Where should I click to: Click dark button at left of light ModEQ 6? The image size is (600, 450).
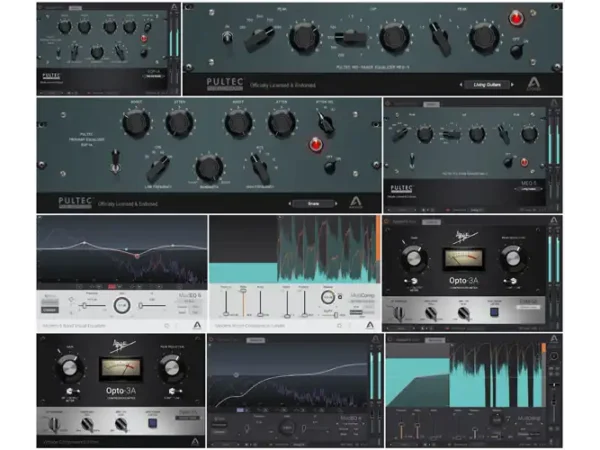(50, 310)
